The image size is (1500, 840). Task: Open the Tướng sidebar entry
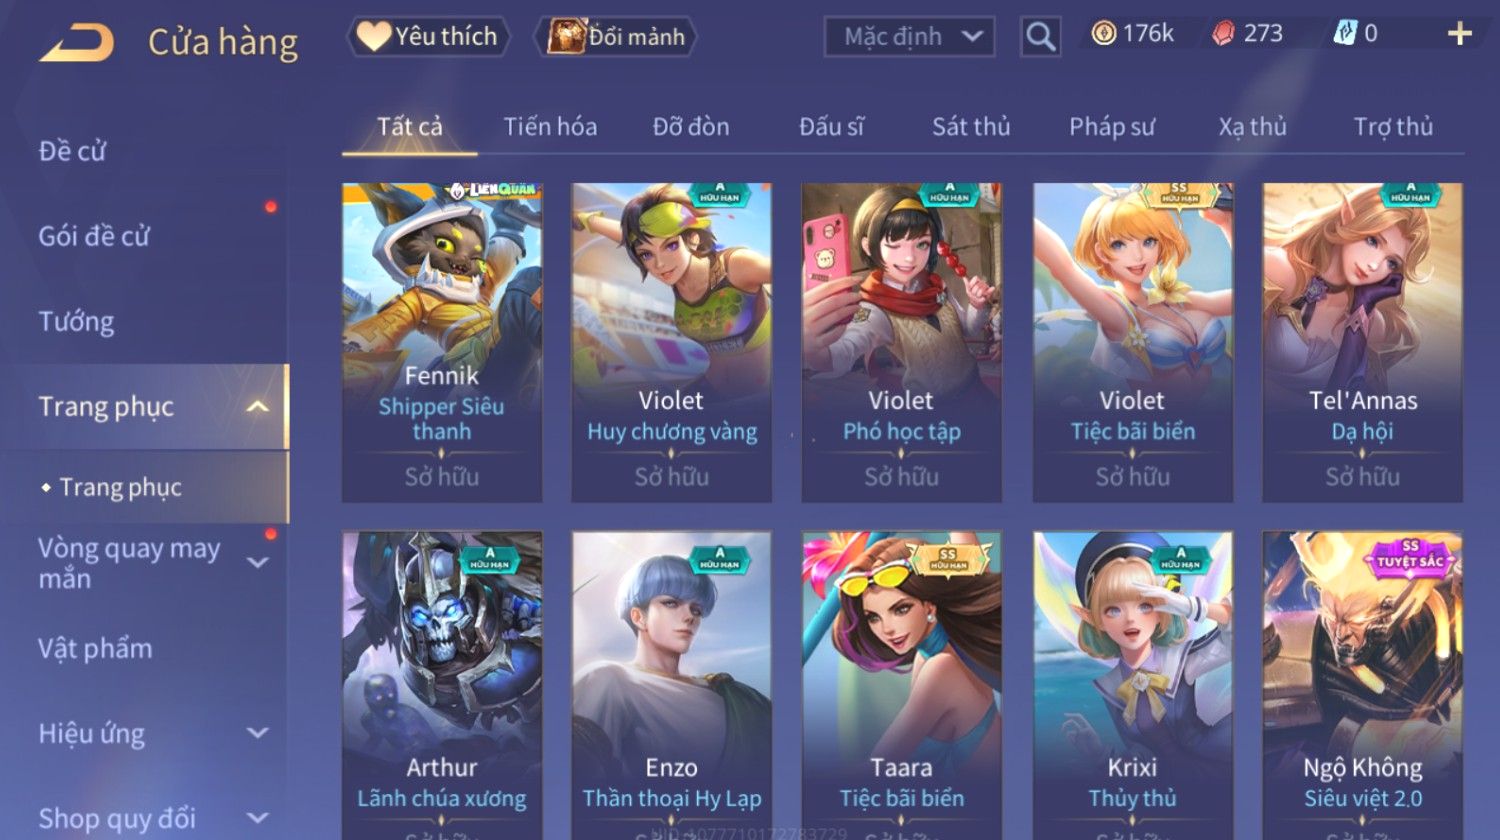coord(76,322)
